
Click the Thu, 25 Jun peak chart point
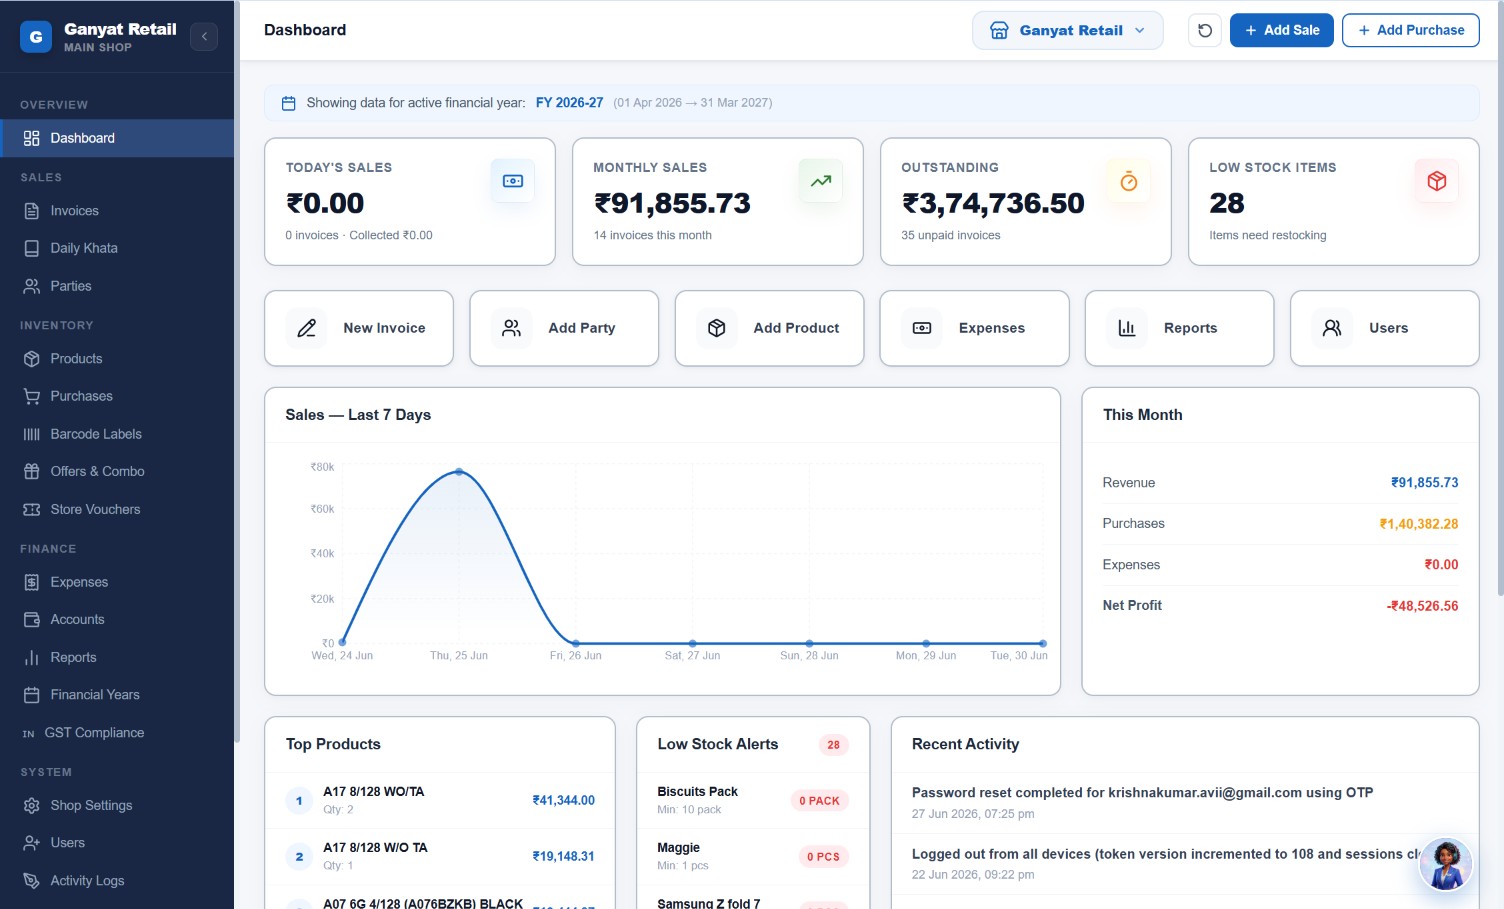[459, 471]
